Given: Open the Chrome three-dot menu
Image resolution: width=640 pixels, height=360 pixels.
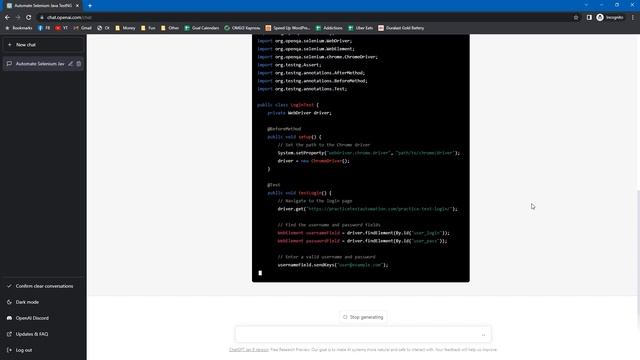Looking at the screenshot, I should coord(633,18).
